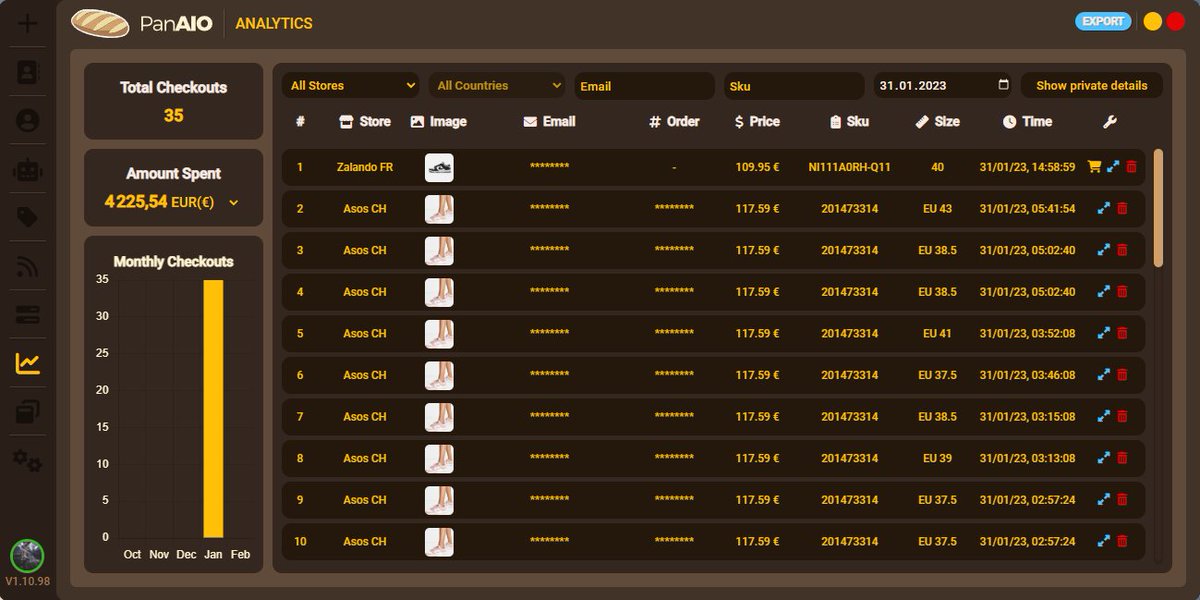Screen dimensions: 1200x600
Task: Select the analytics chart sidebar icon
Action: (x=28, y=364)
